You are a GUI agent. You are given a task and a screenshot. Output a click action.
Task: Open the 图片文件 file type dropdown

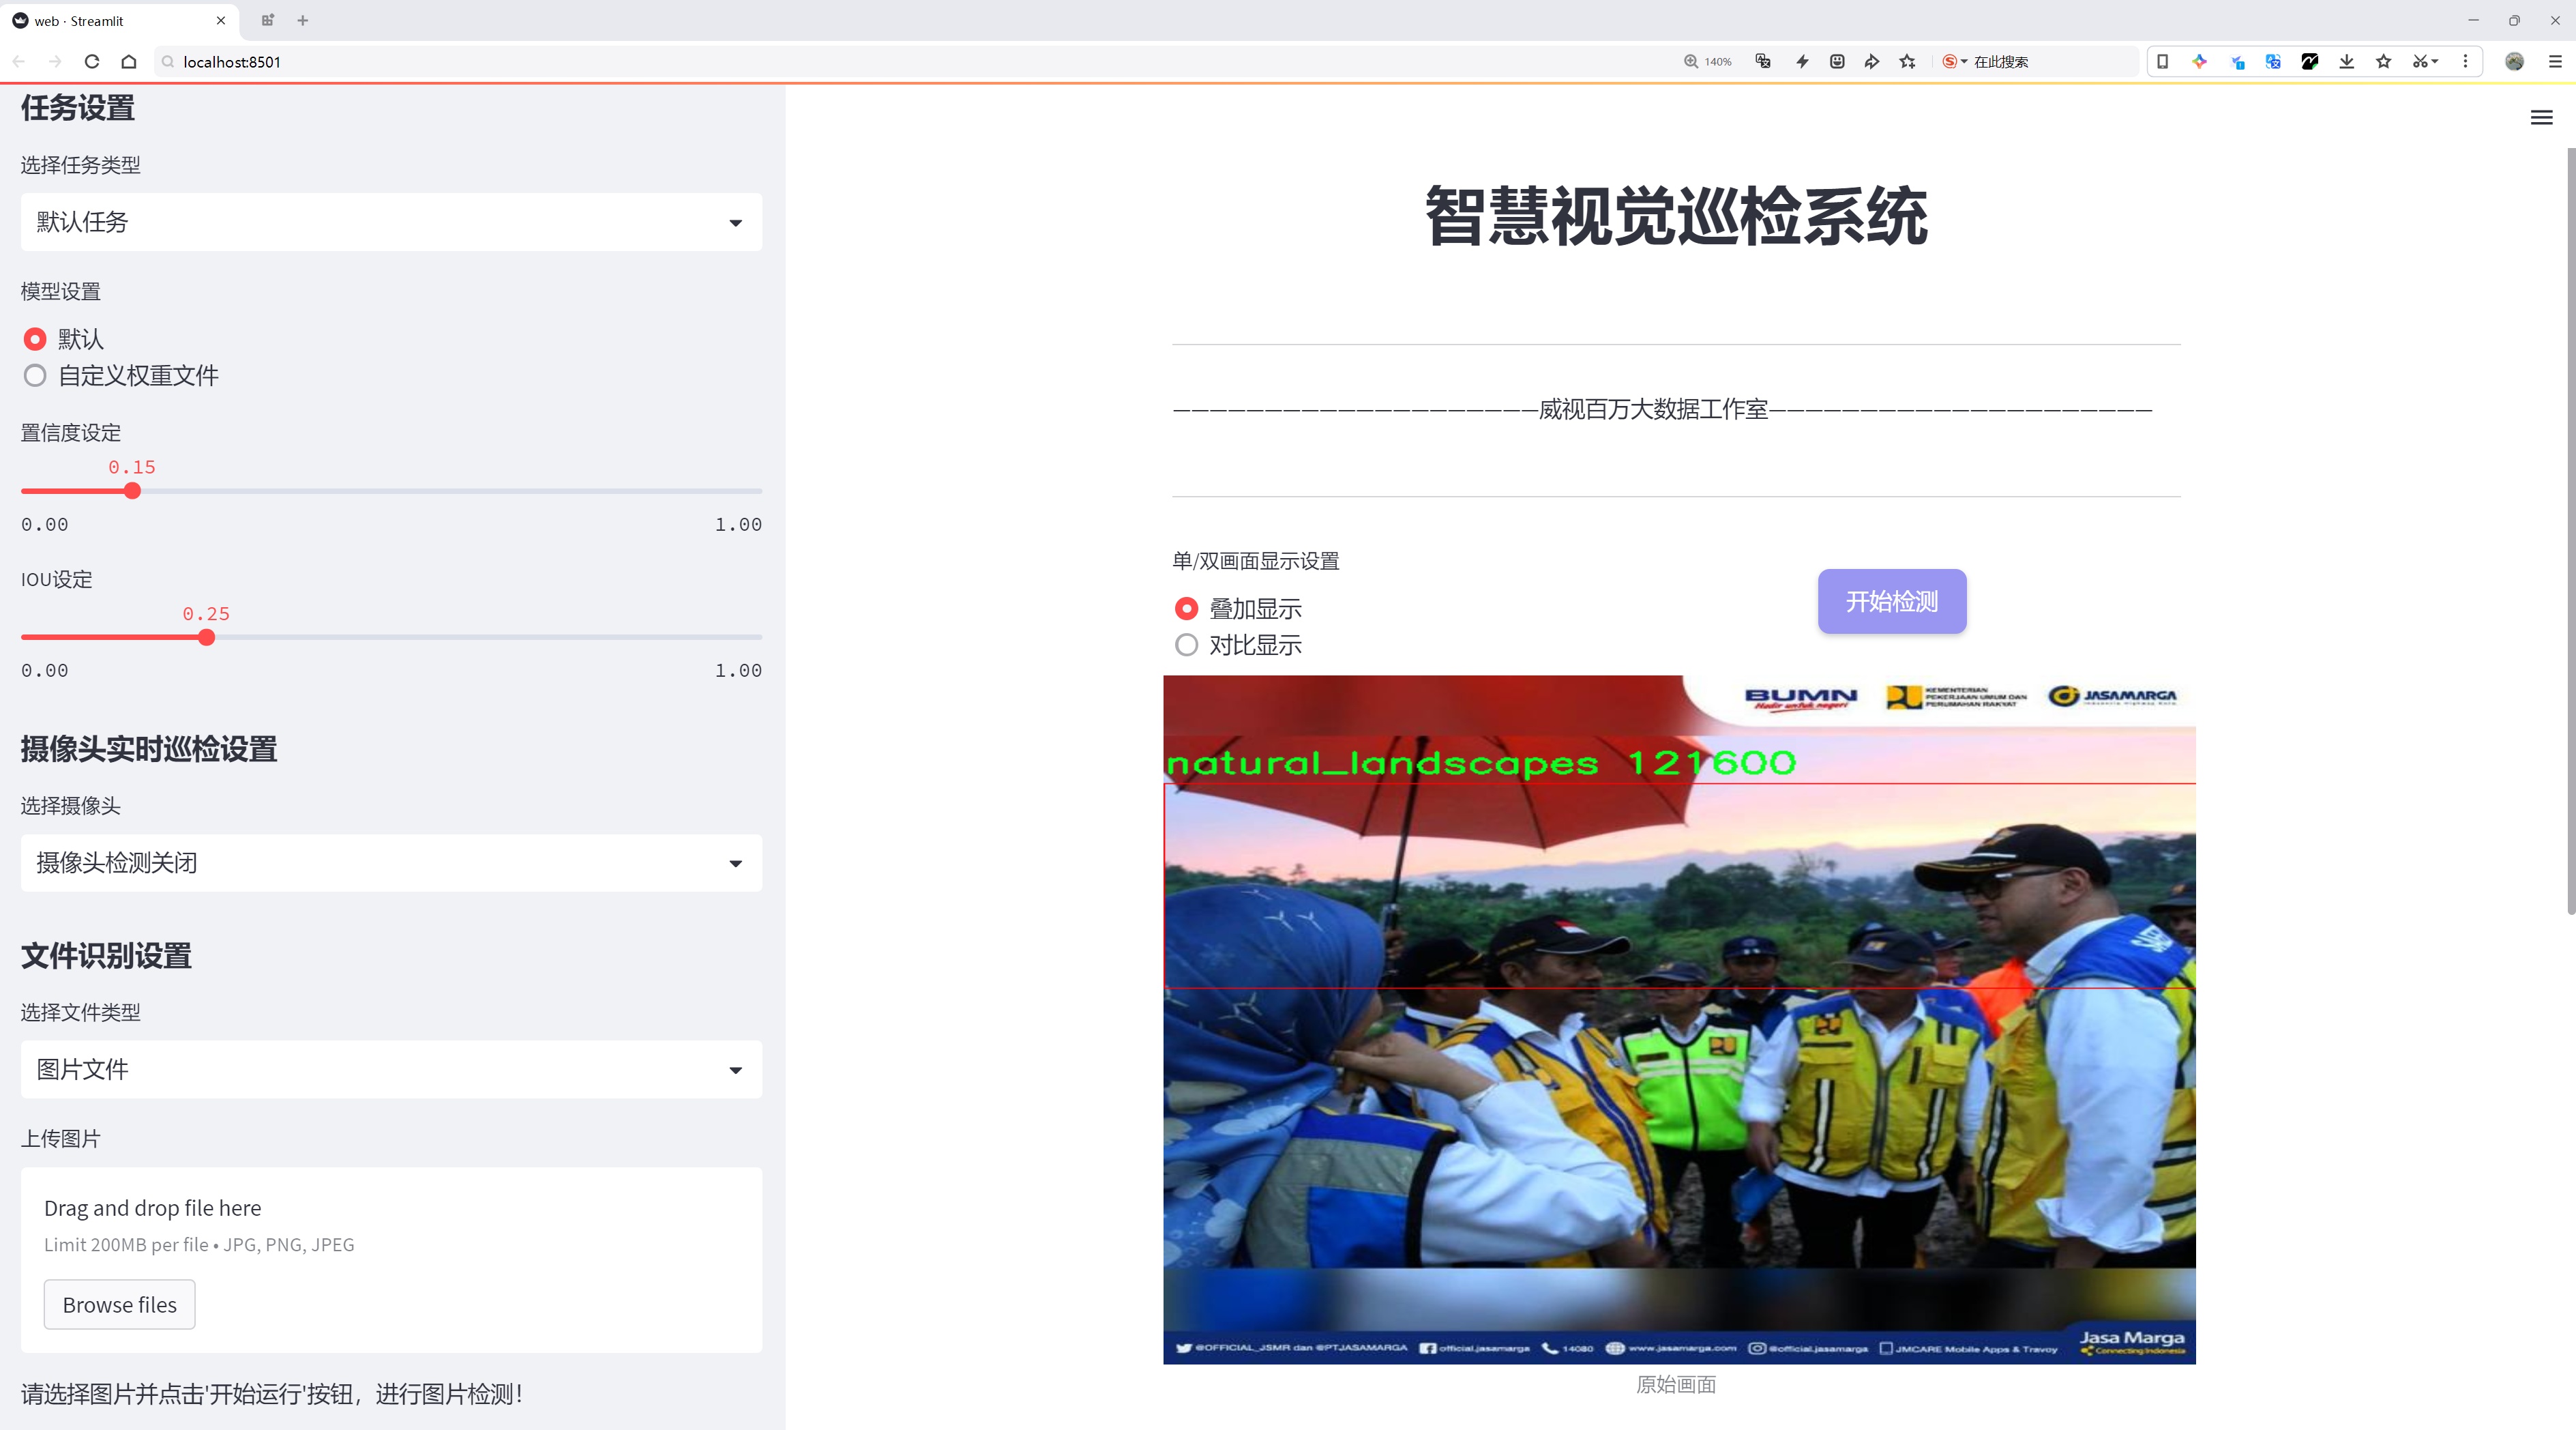[391, 1069]
